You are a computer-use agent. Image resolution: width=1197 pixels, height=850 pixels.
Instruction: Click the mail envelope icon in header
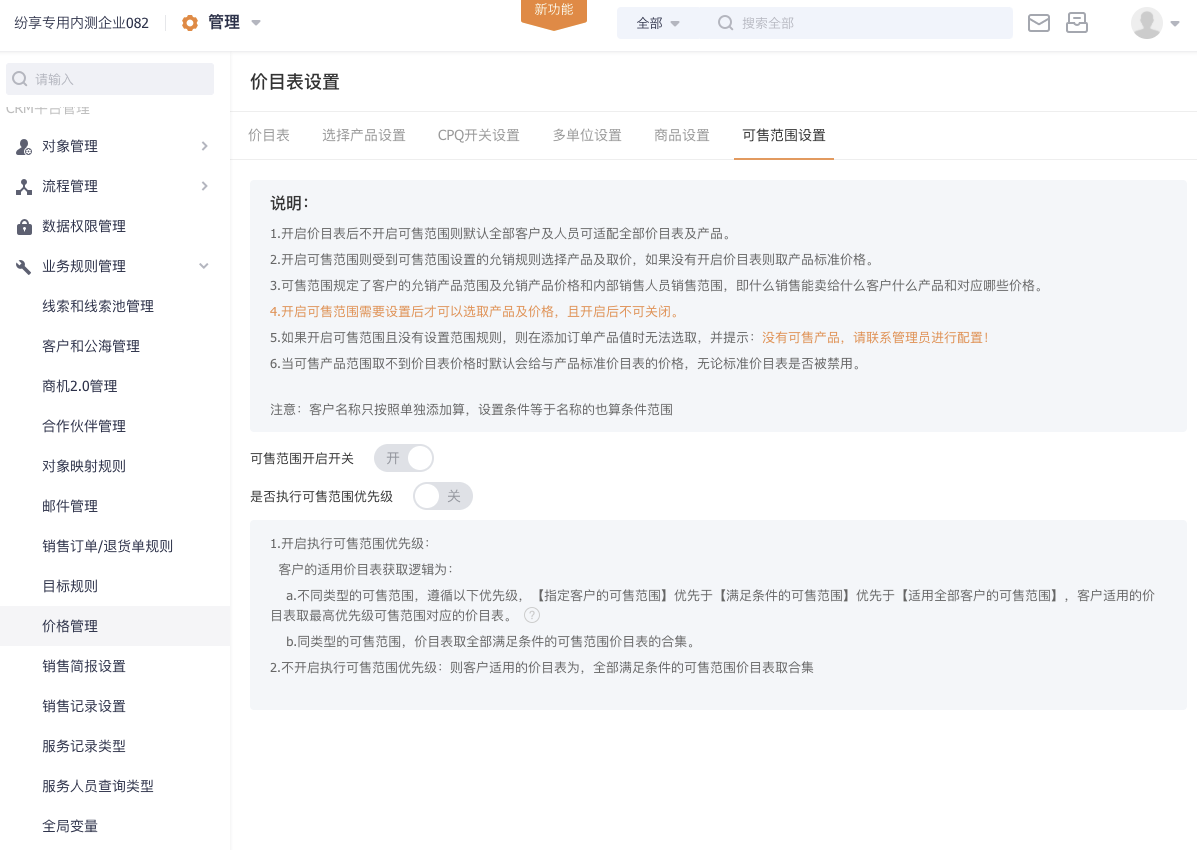click(1039, 23)
